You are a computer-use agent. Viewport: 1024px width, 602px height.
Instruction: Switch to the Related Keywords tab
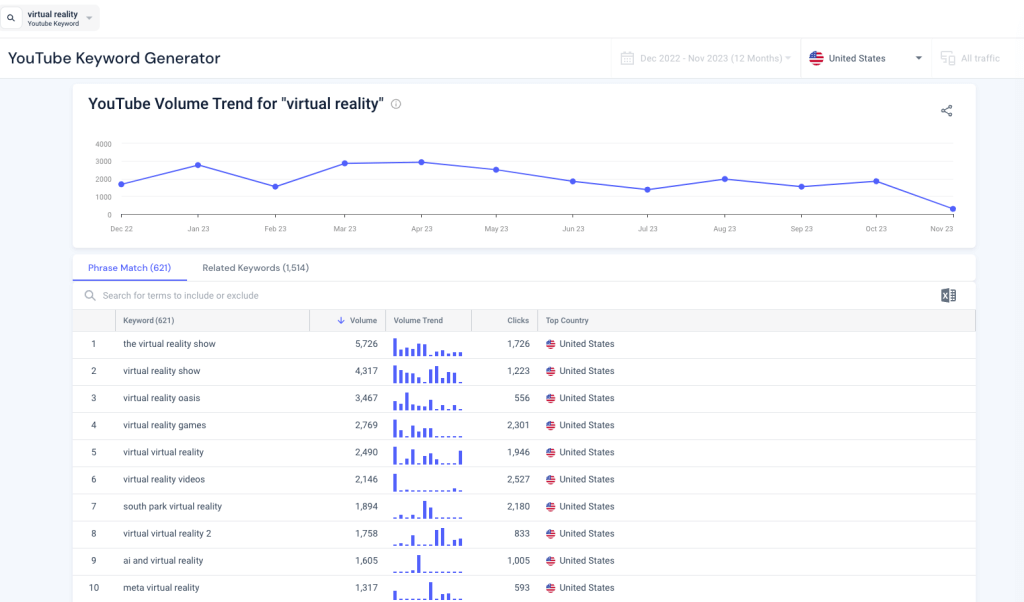(x=255, y=268)
